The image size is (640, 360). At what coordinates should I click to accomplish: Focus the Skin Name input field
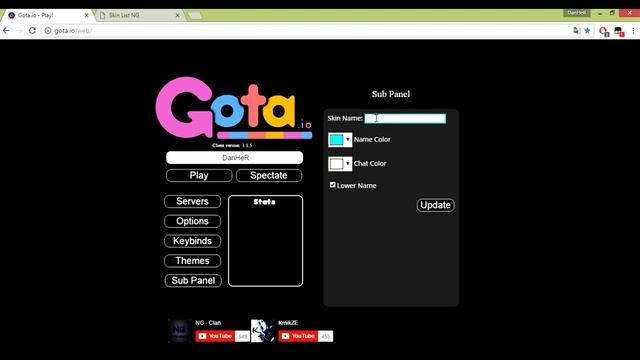coord(405,118)
